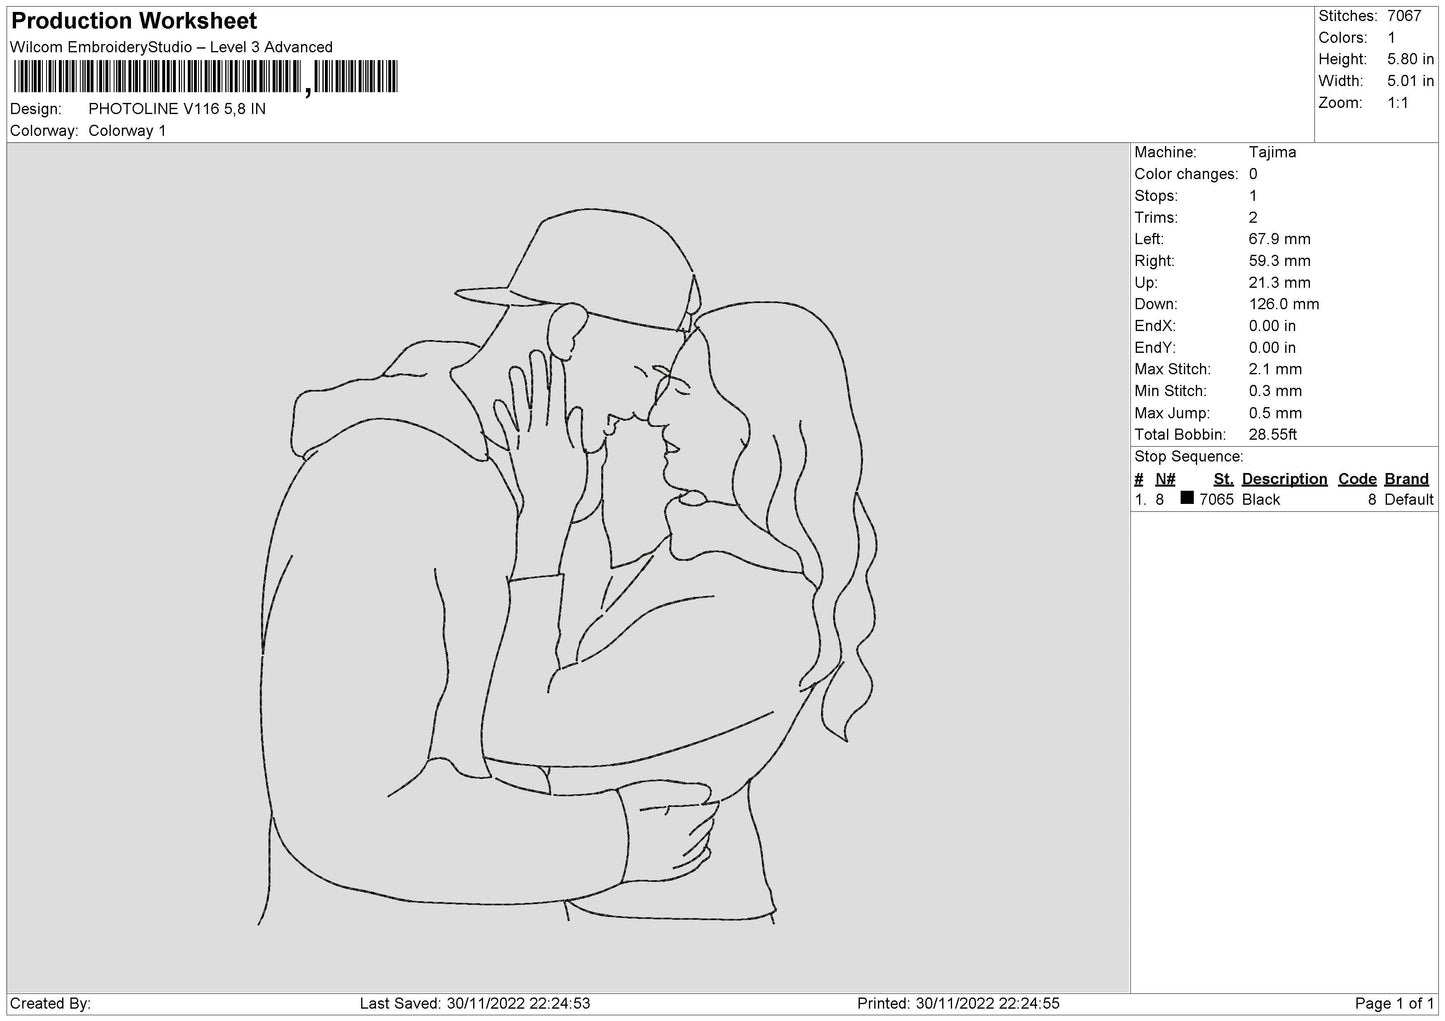Click the 'Stop Sequence:' label
The width and height of the screenshot is (1445, 1021).
pos(1189,457)
